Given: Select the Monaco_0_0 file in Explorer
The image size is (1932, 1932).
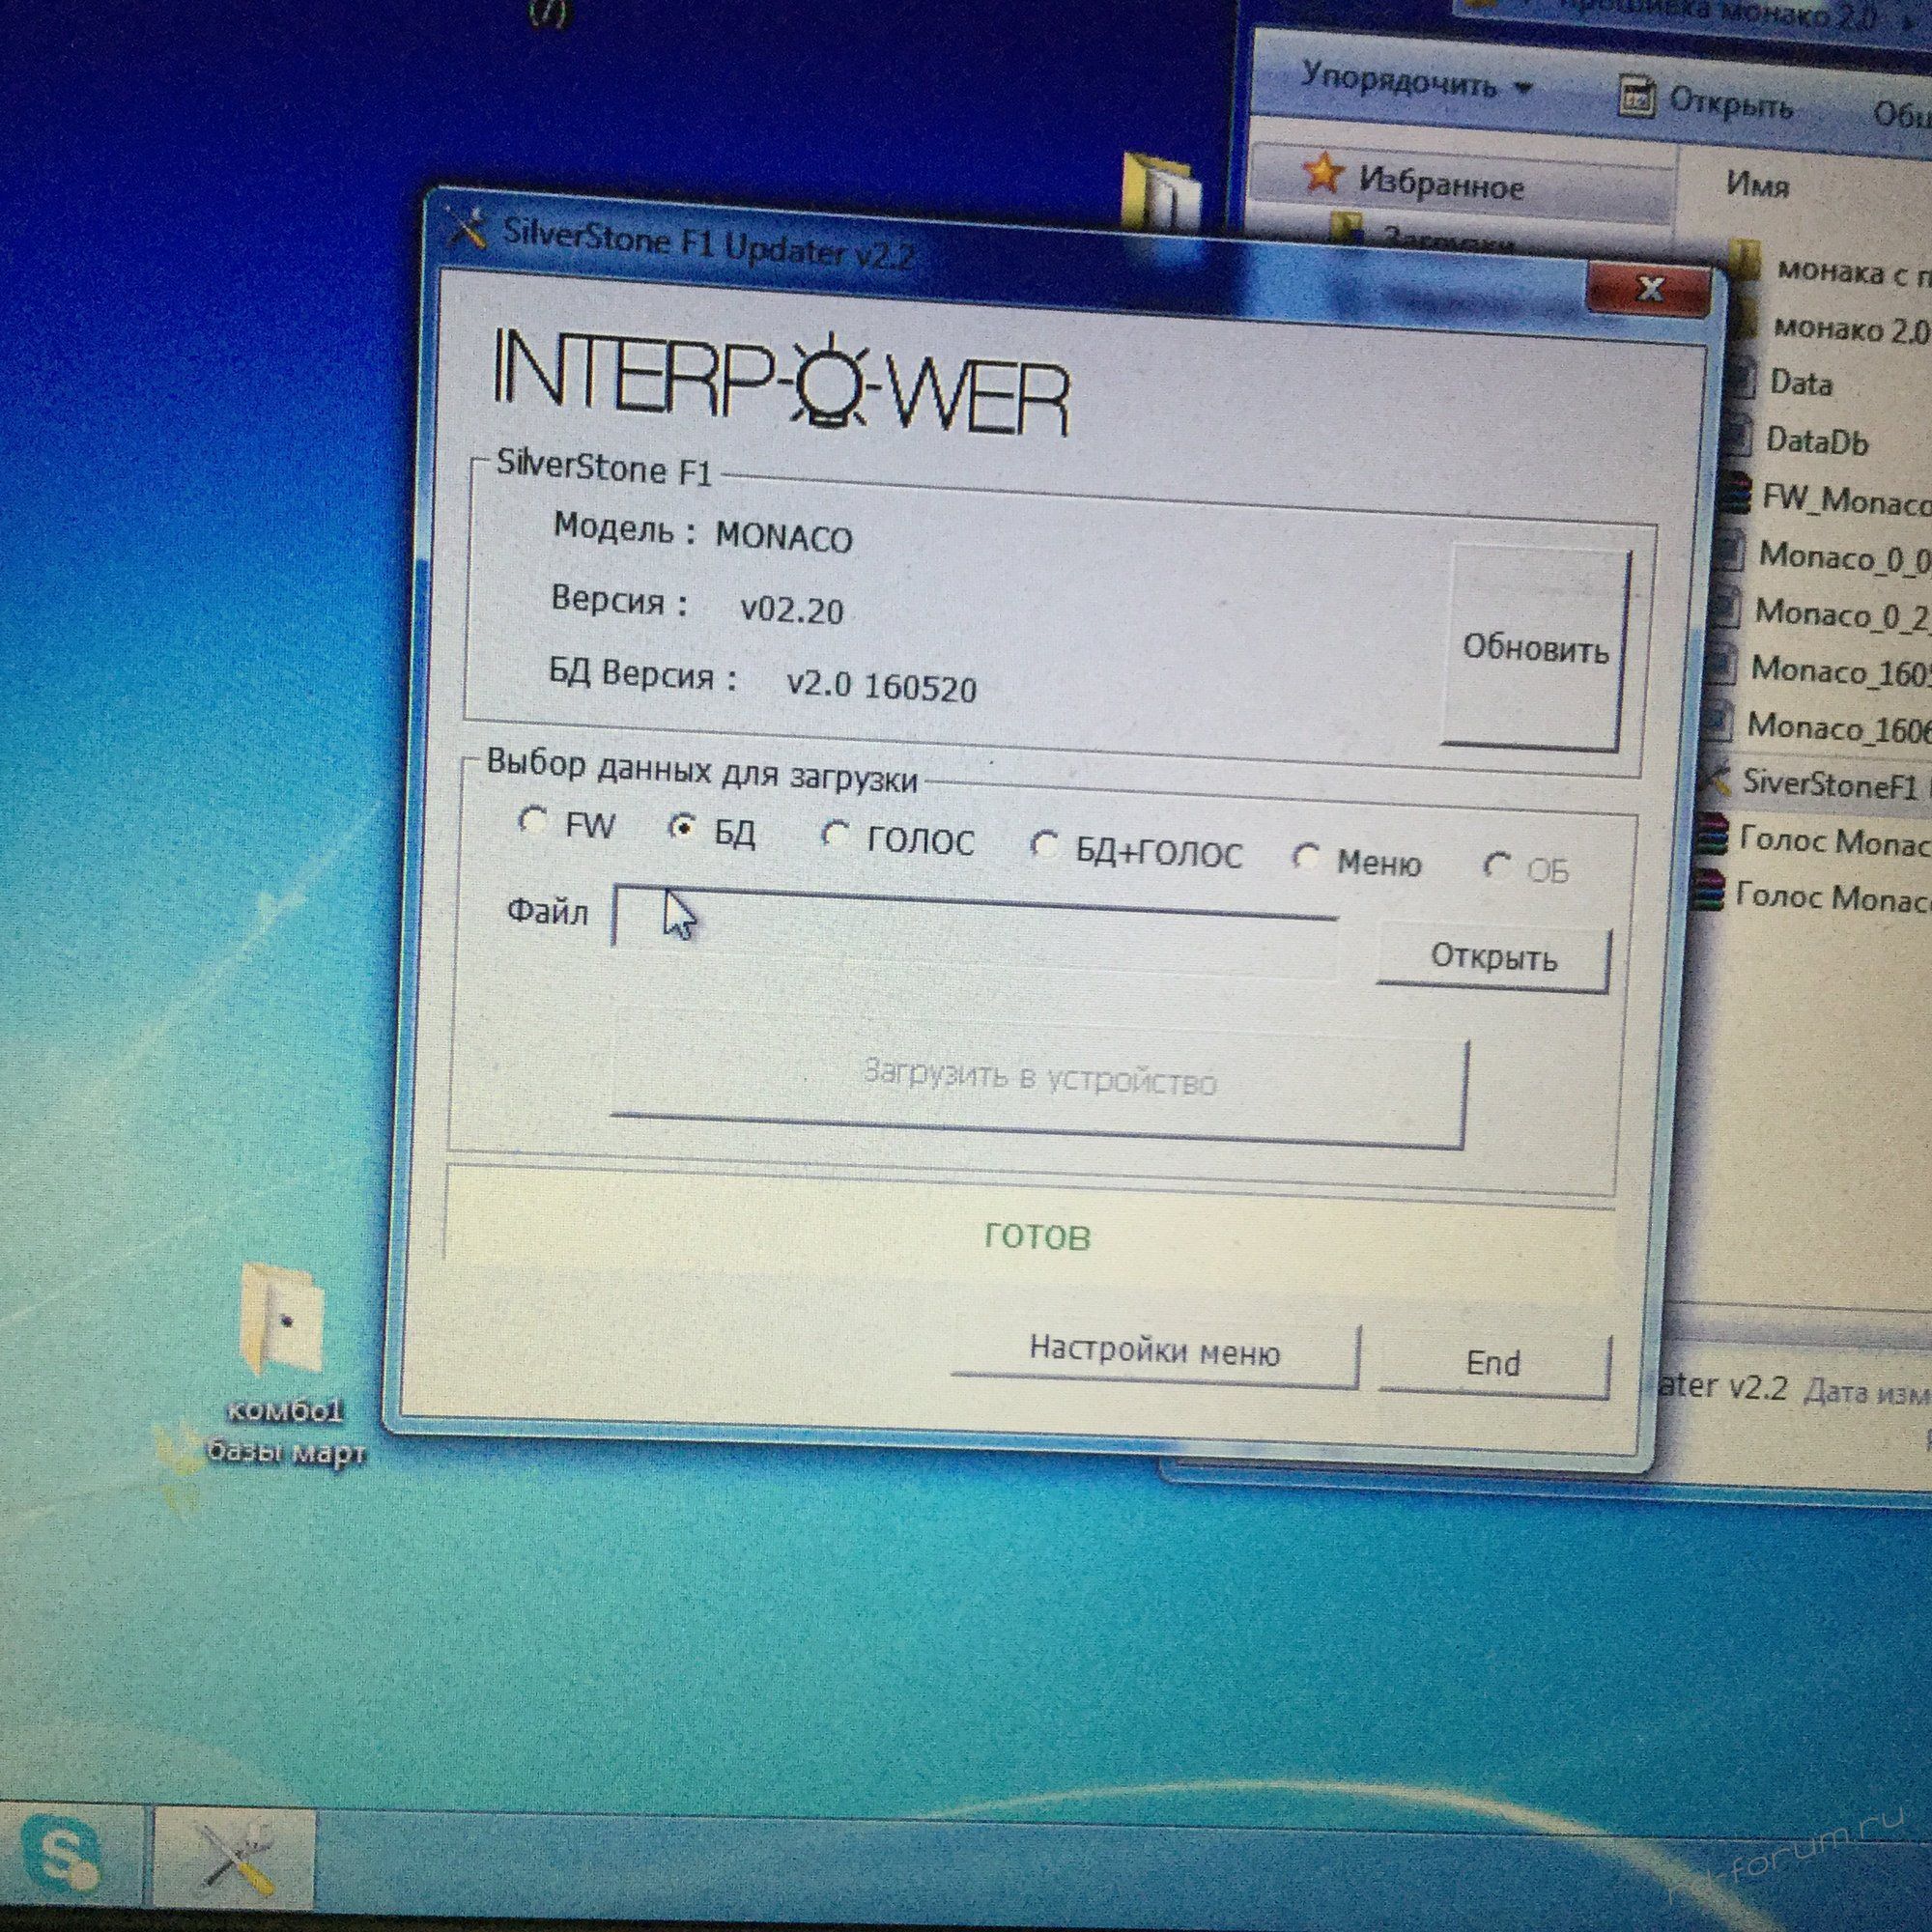Looking at the screenshot, I should click(1844, 556).
